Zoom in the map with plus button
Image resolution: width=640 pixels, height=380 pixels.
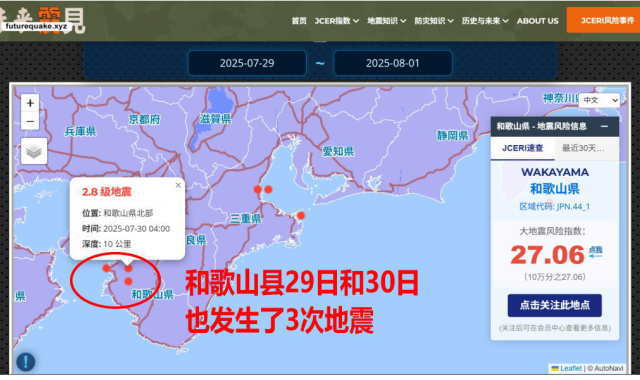[30, 103]
